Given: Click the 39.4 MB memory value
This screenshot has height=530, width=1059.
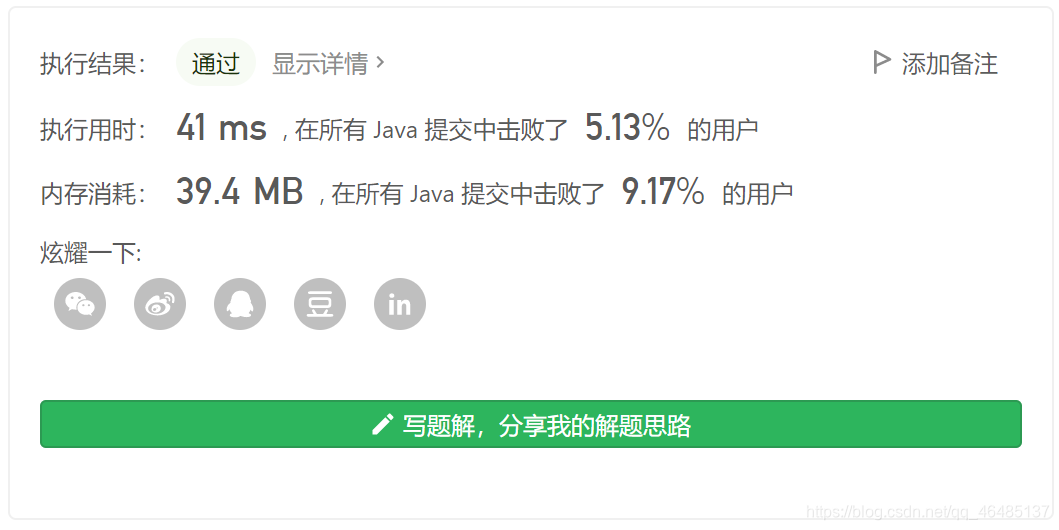Looking at the screenshot, I should [239, 191].
